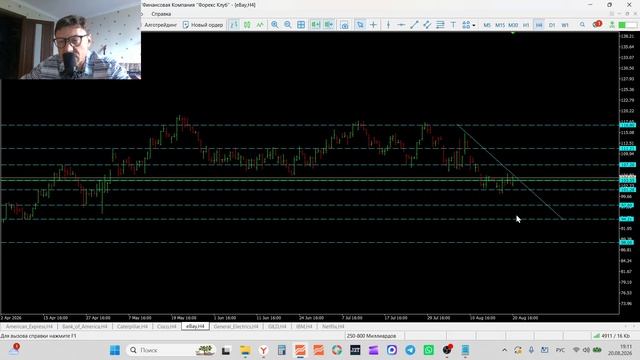This screenshot has width=640, height=360.
Task: Switch to H1 timeframe
Action: pyautogui.click(x=526, y=25)
